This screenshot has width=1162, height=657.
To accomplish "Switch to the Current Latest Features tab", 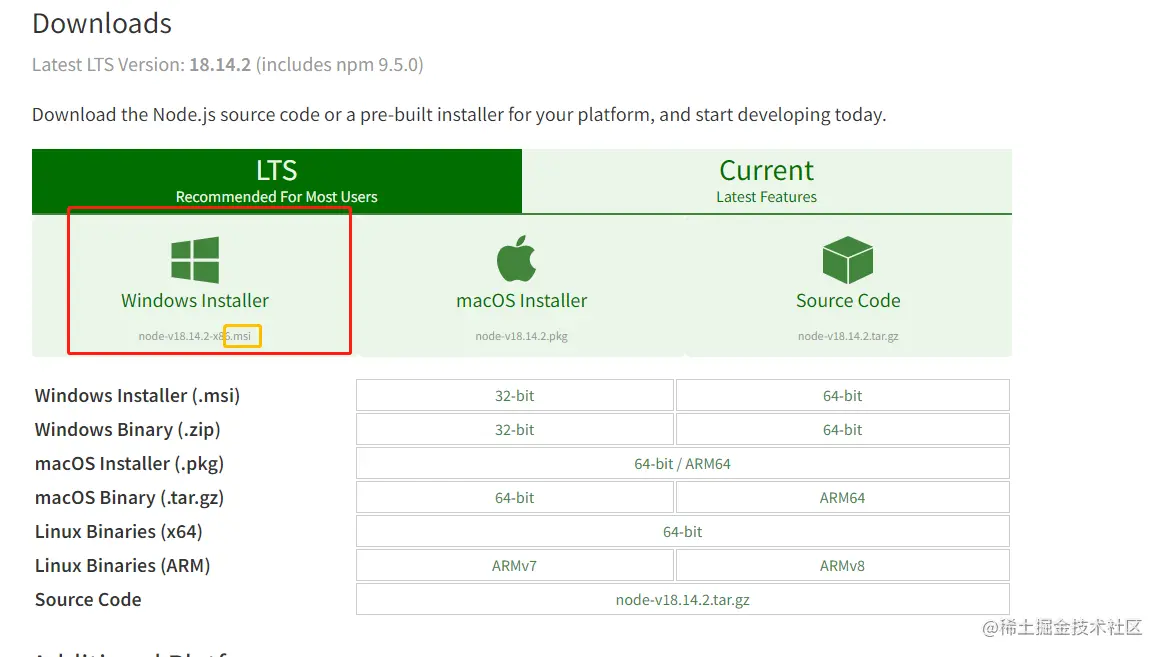I will pos(766,181).
